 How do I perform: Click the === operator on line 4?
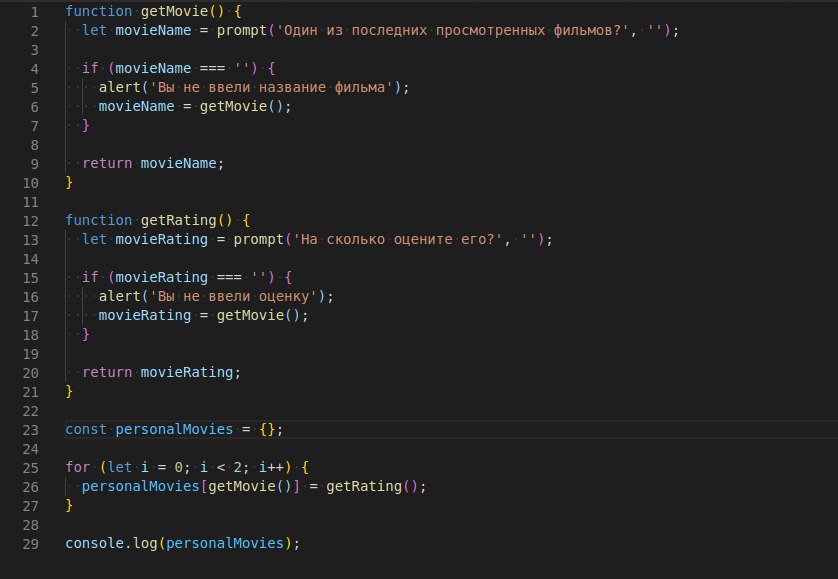pyautogui.click(x=212, y=68)
